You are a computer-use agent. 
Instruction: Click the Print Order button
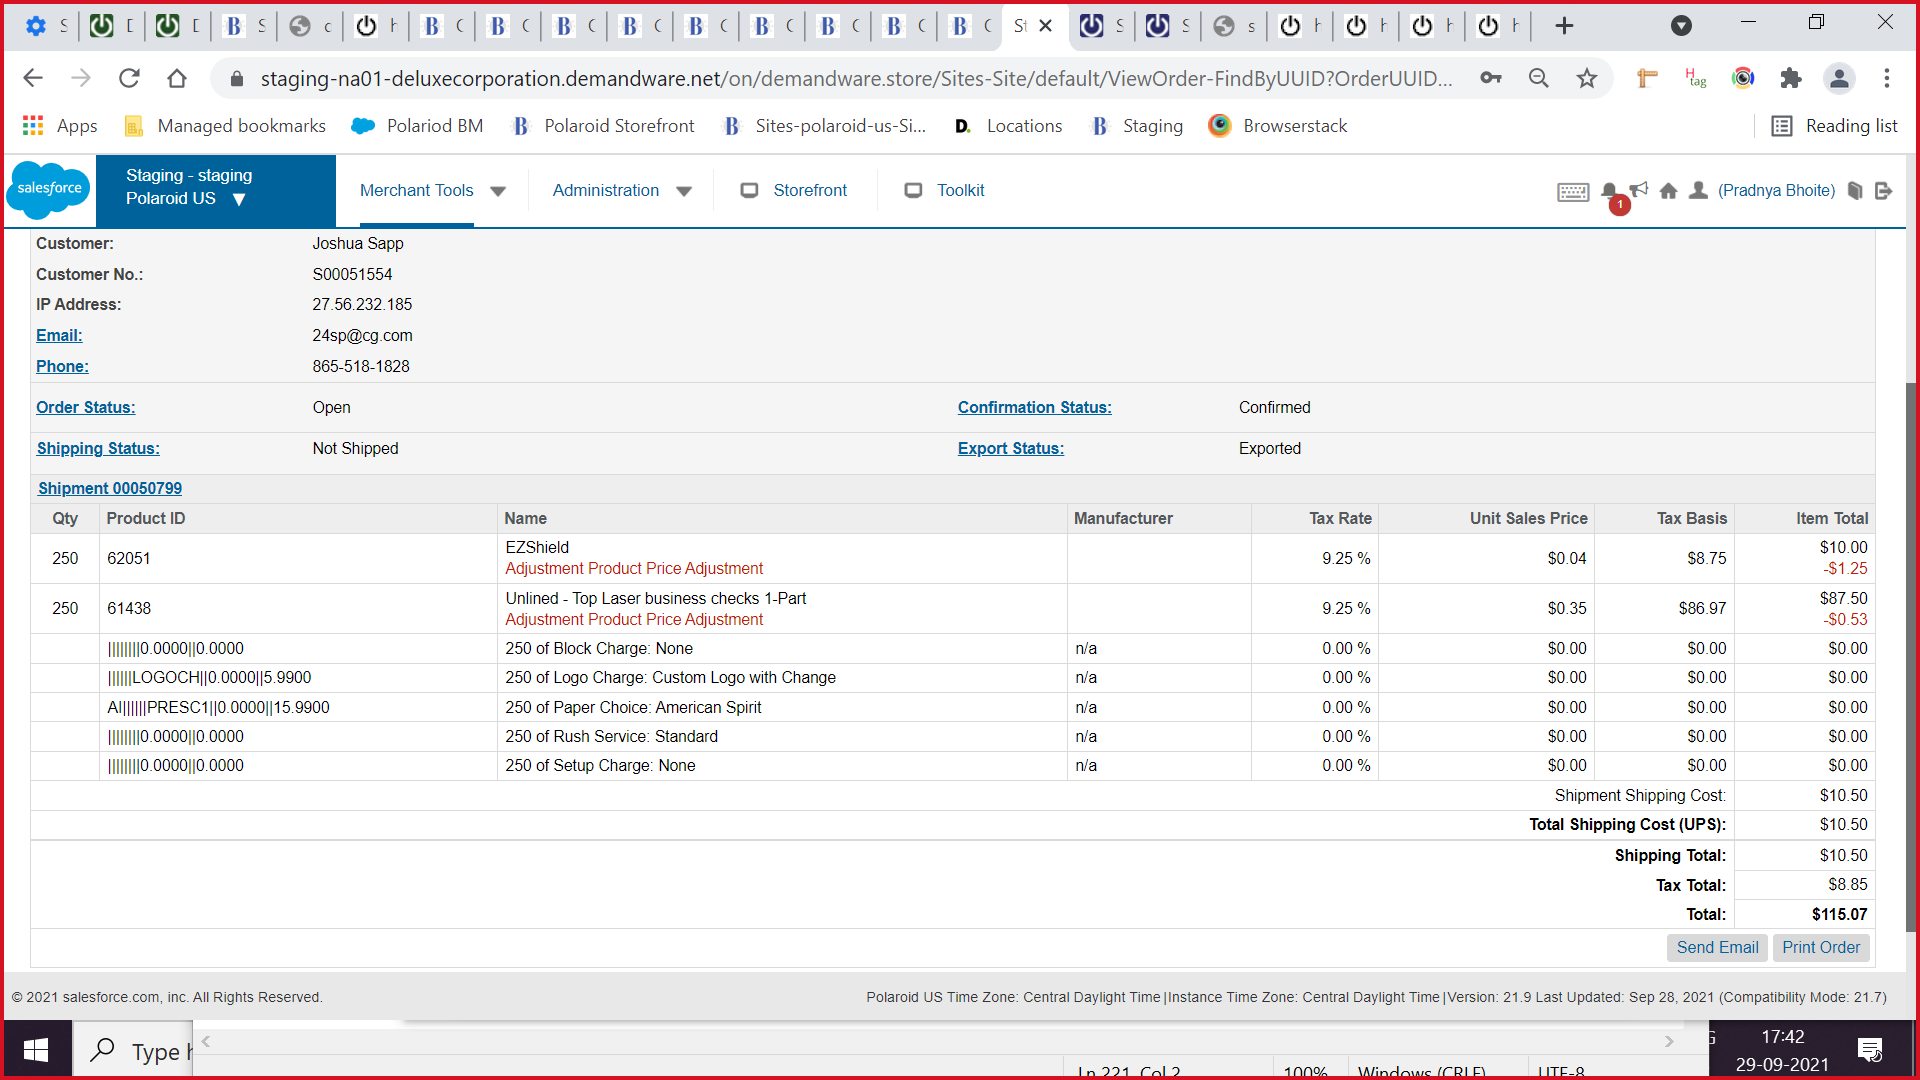click(1820, 947)
